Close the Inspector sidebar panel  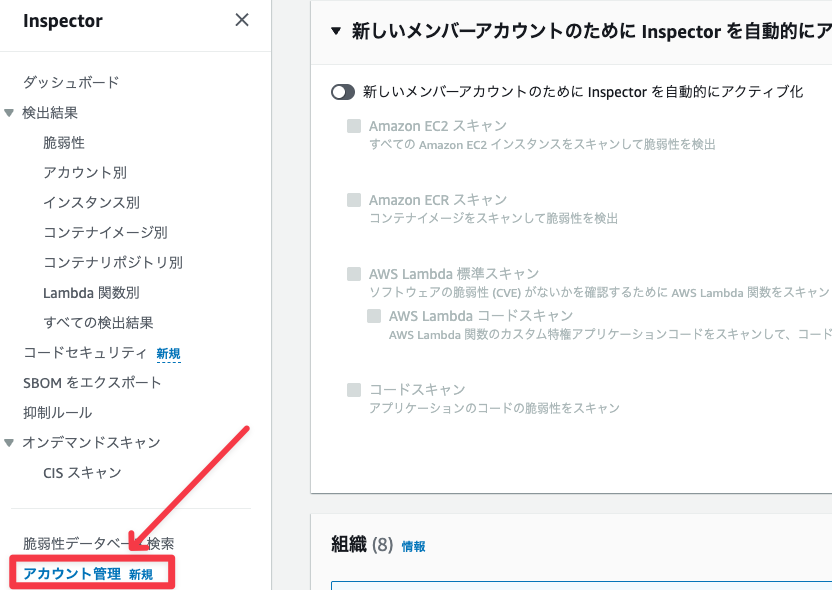[x=242, y=20]
